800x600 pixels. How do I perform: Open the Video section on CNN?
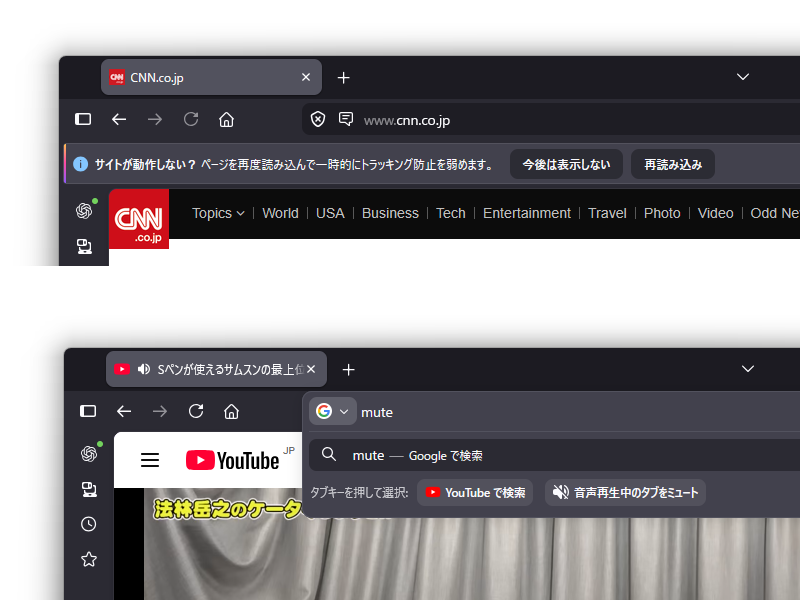click(x=715, y=213)
